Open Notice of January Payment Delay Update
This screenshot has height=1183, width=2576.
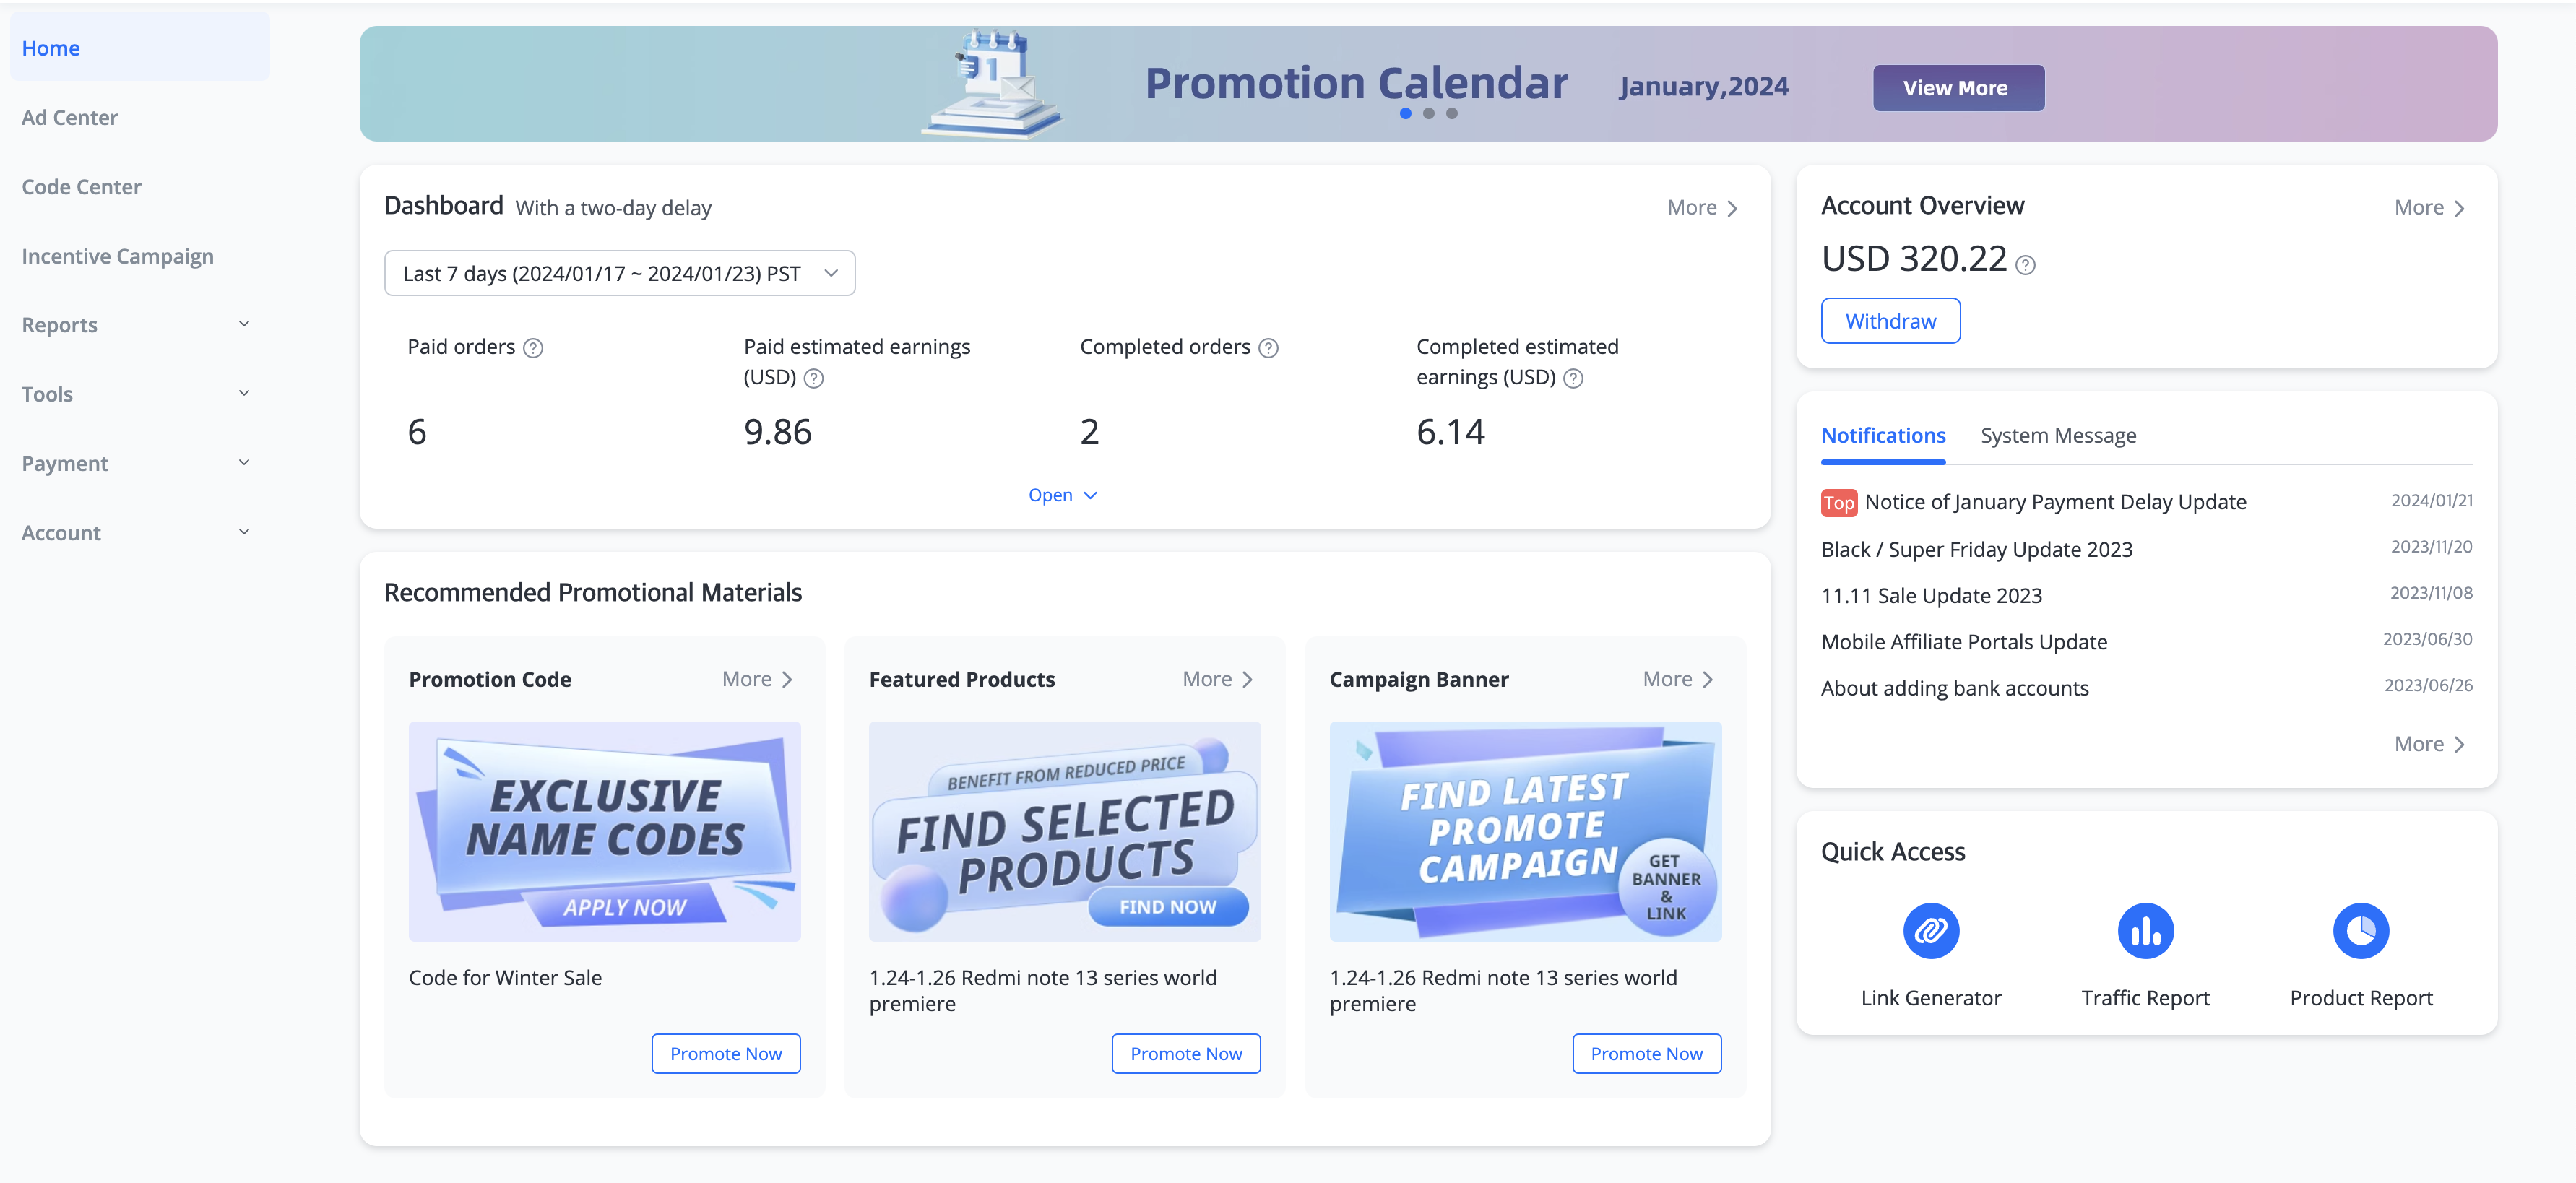2055,502
